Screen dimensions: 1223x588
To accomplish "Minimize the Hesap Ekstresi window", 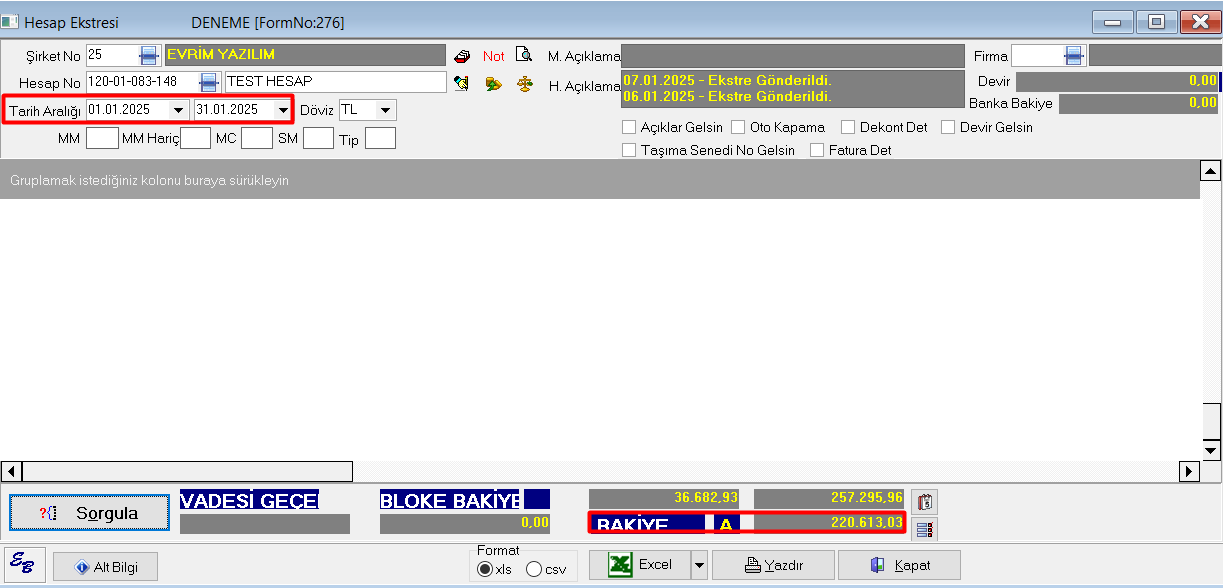I will tap(1112, 21).
